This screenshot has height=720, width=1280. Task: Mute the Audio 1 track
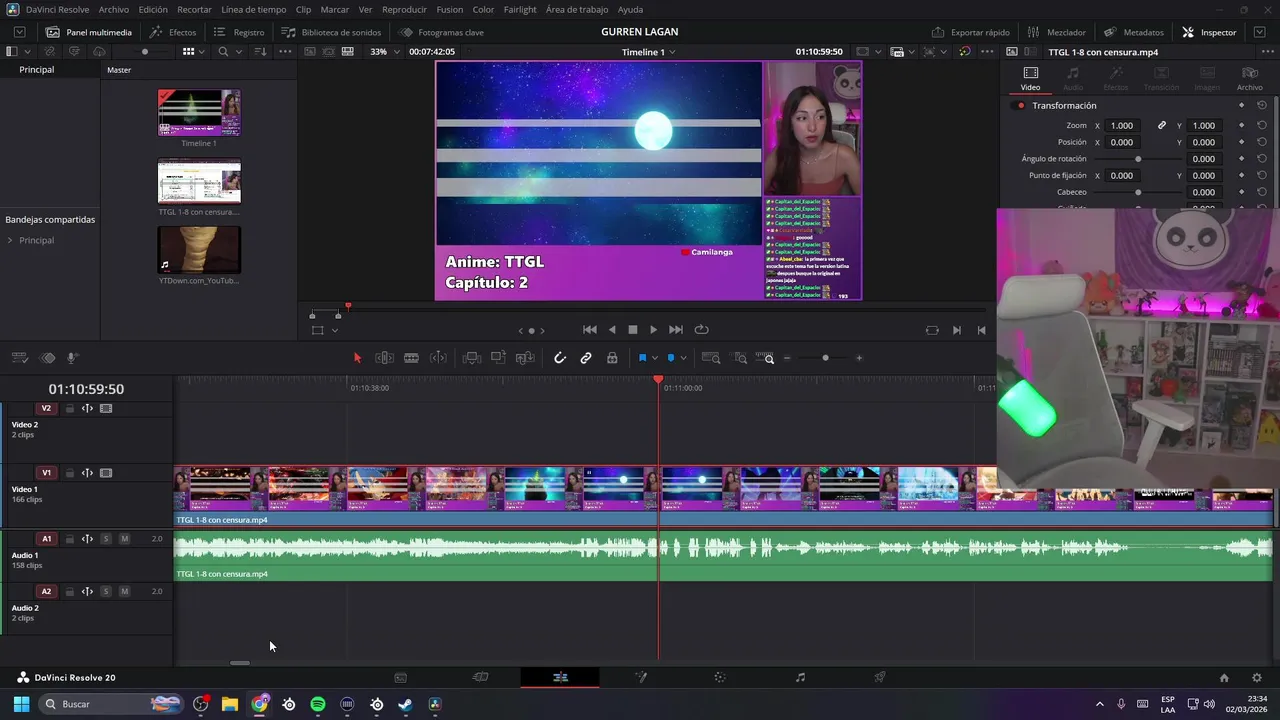coord(124,539)
